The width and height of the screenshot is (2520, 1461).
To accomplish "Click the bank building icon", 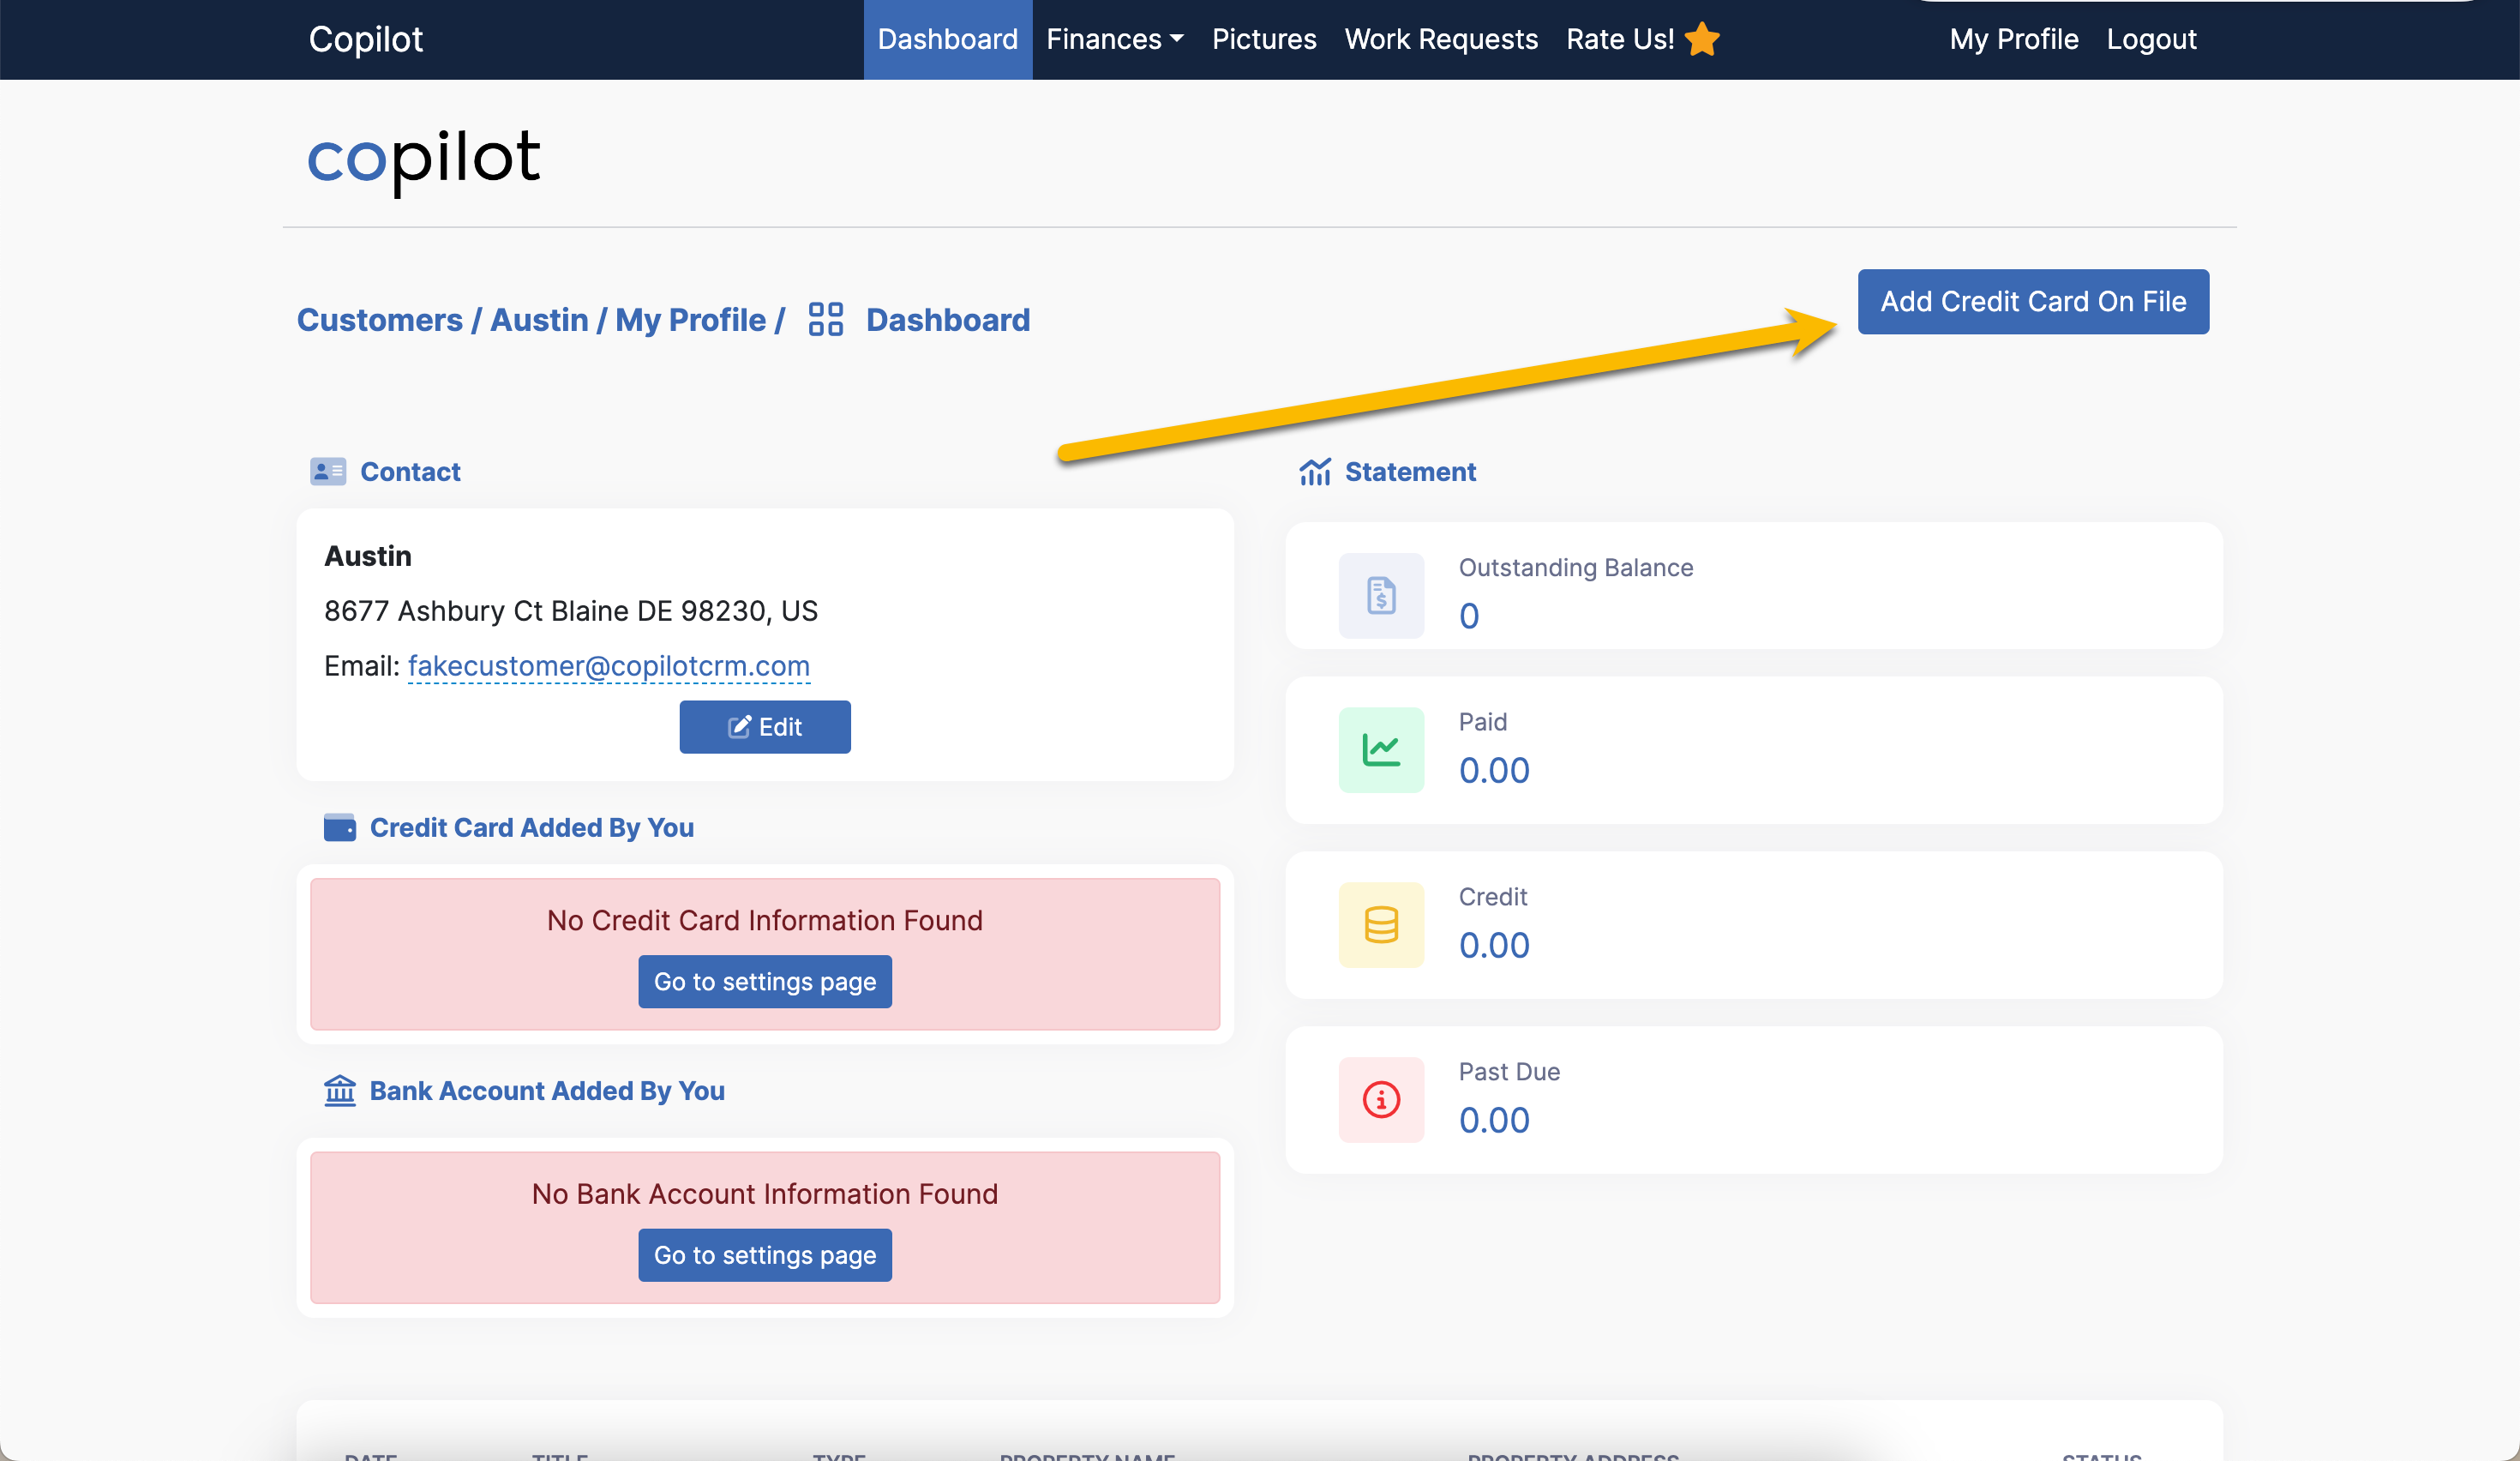I will [x=340, y=1090].
